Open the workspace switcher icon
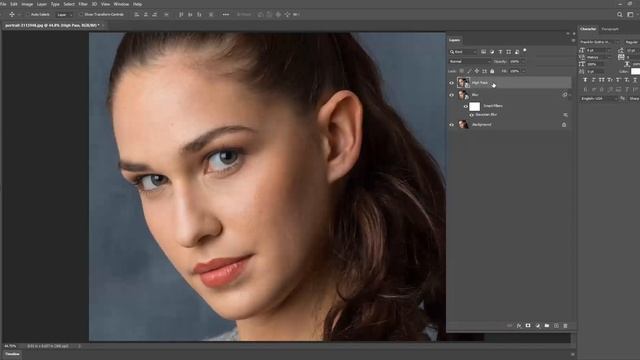Screen dimensions: 640x360 coord(630,14)
